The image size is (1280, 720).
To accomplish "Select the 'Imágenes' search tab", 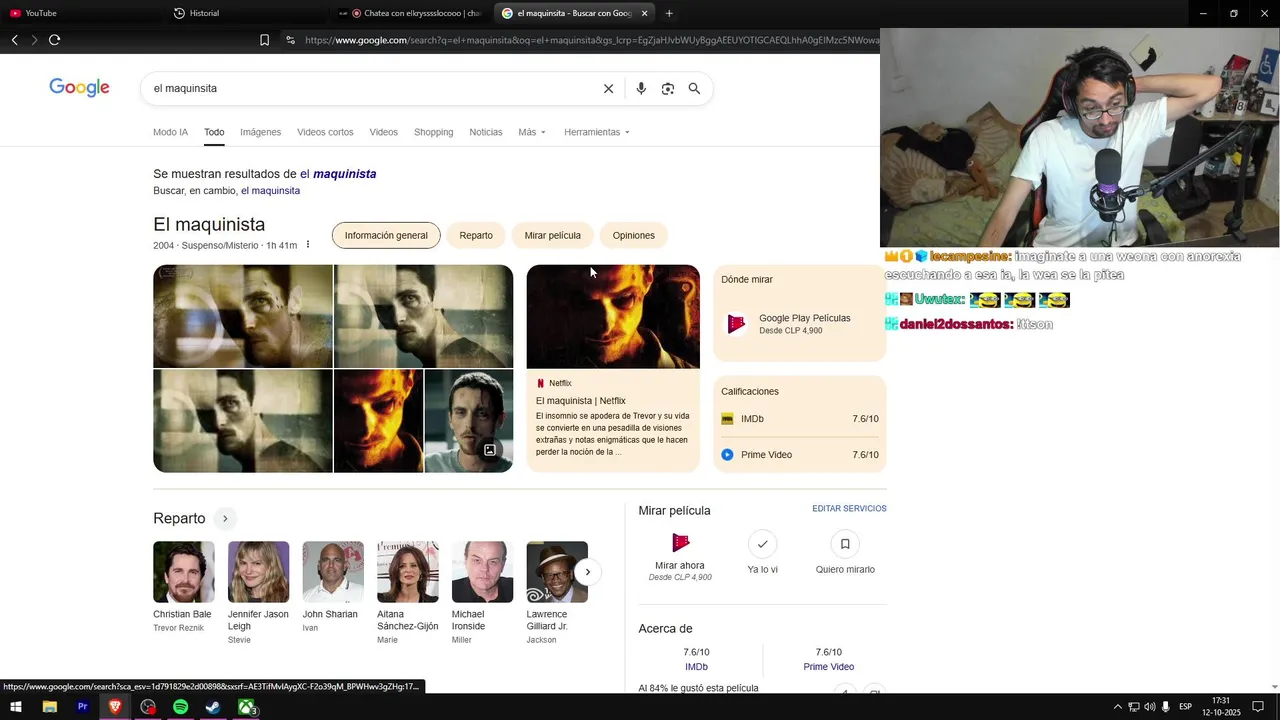I will (260, 132).
